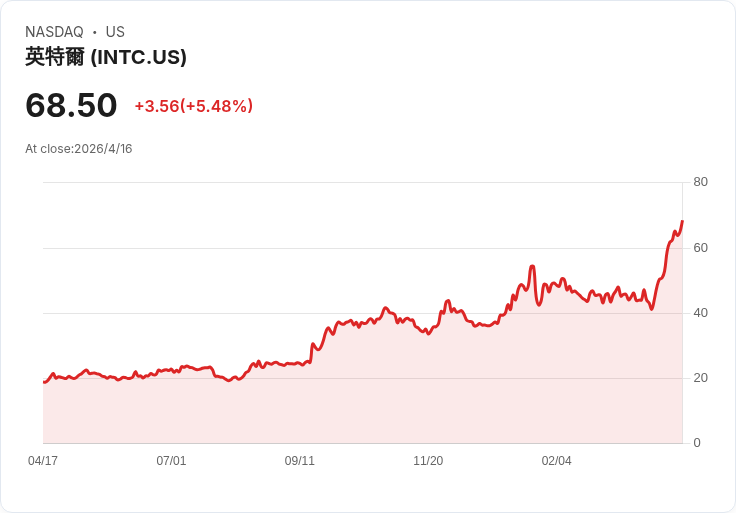Select the 02/04 date on time axis
Viewport: 736px width, 513px height.
pos(557,461)
